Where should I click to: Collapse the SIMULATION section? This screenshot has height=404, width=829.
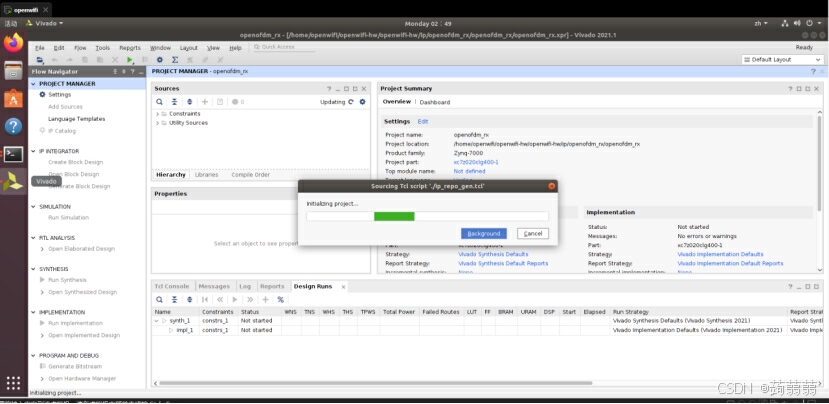[x=34, y=207]
